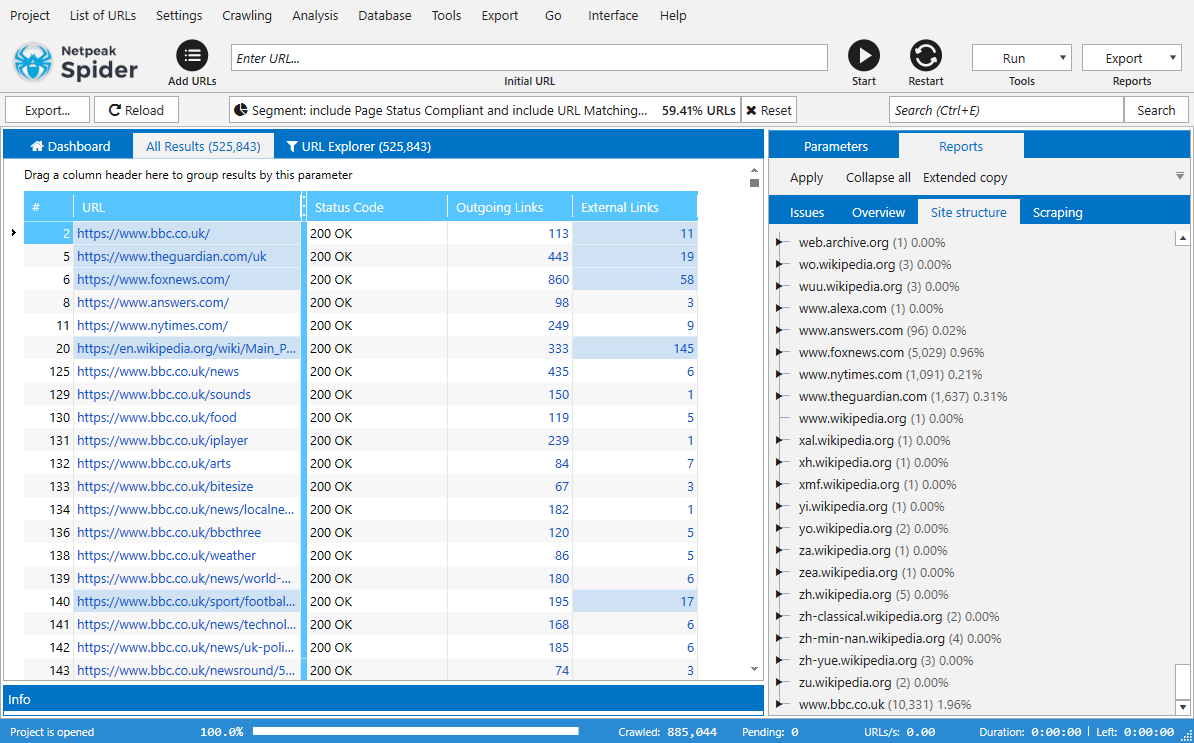Switch to the Parameters tab
Image resolution: width=1194 pixels, height=743 pixels.
click(835, 146)
